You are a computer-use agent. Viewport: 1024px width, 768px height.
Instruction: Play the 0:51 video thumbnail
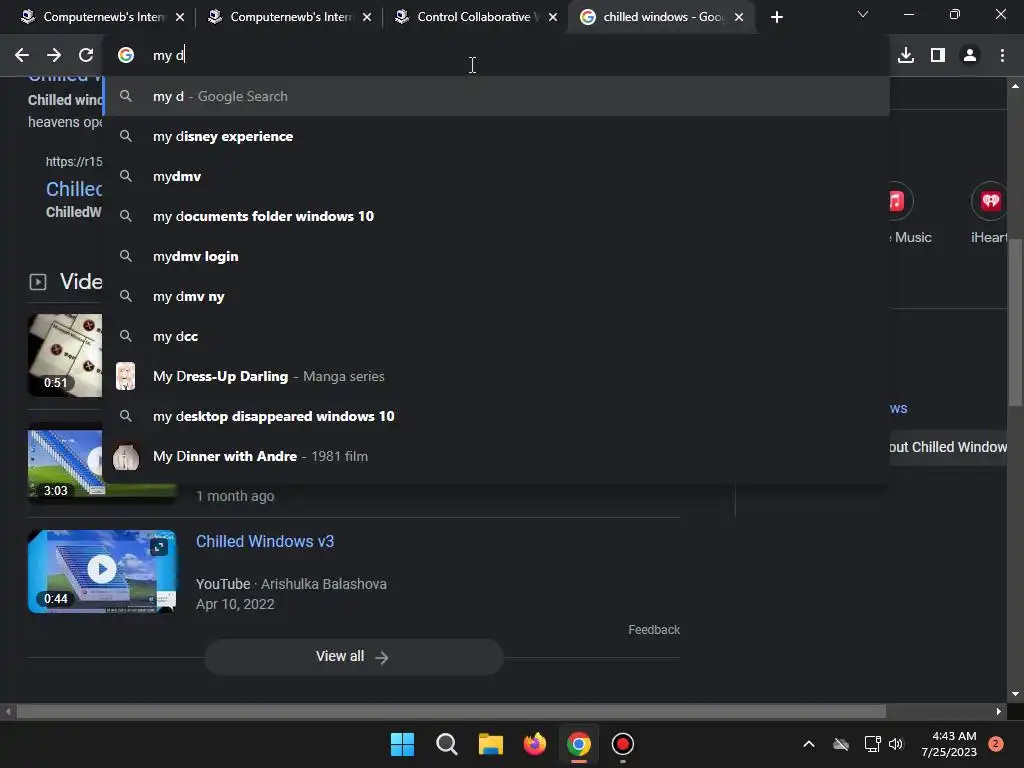tap(65, 355)
